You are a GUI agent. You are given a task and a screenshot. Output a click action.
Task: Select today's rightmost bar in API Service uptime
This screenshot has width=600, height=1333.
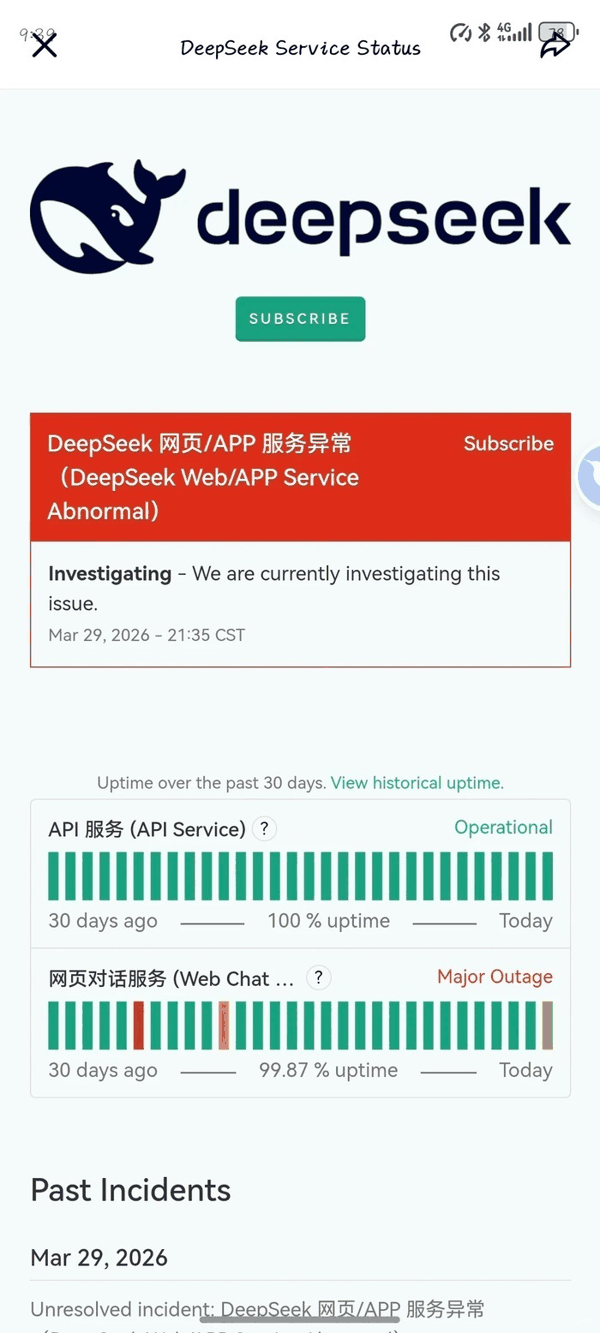click(x=547, y=876)
